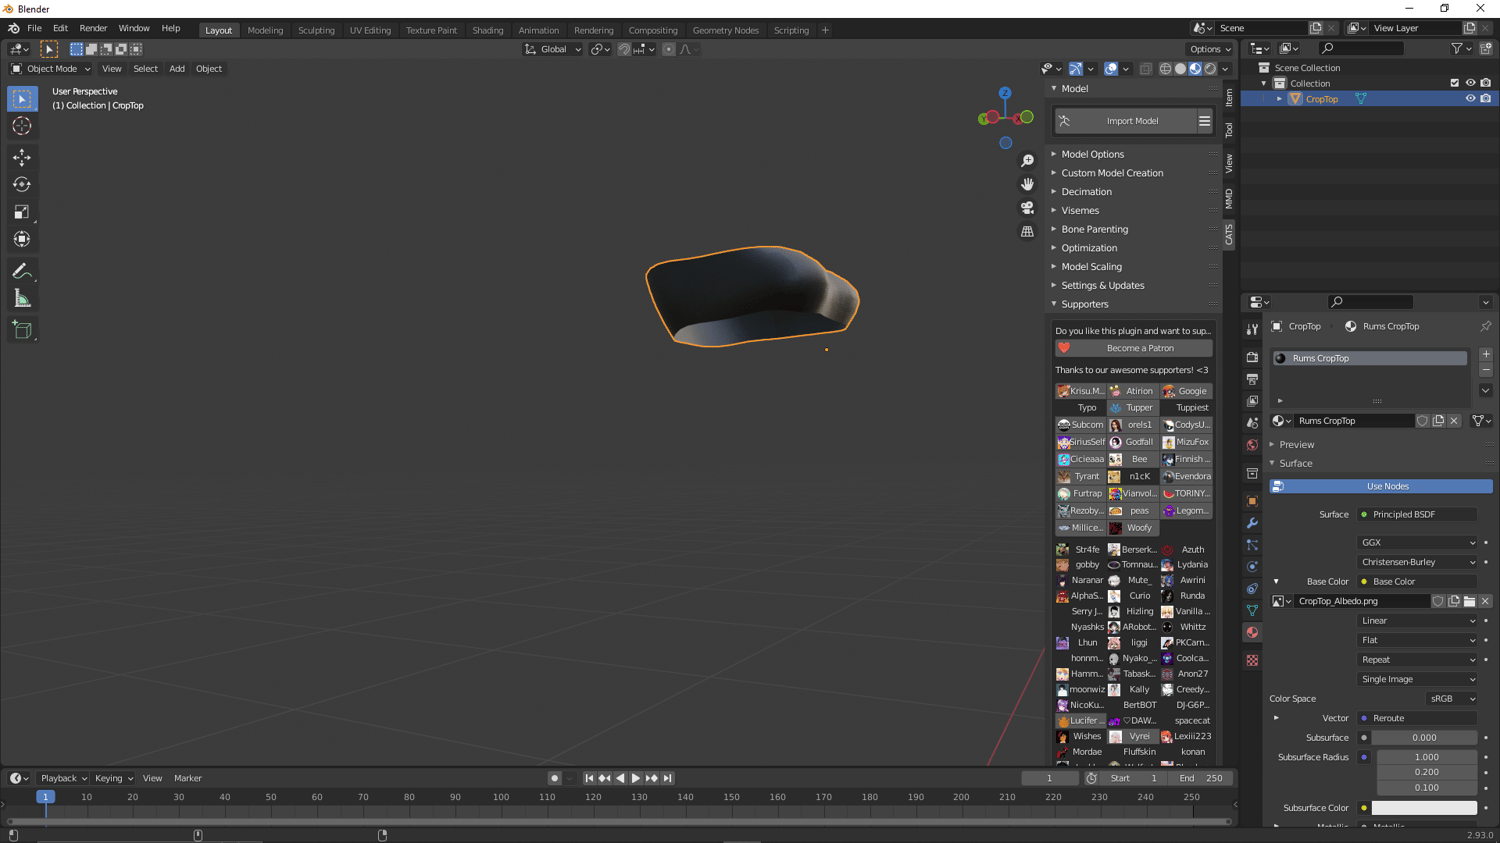Expand the Model Options panel
Screen dimensions: 1500x843
click(x=1093, y=154)
